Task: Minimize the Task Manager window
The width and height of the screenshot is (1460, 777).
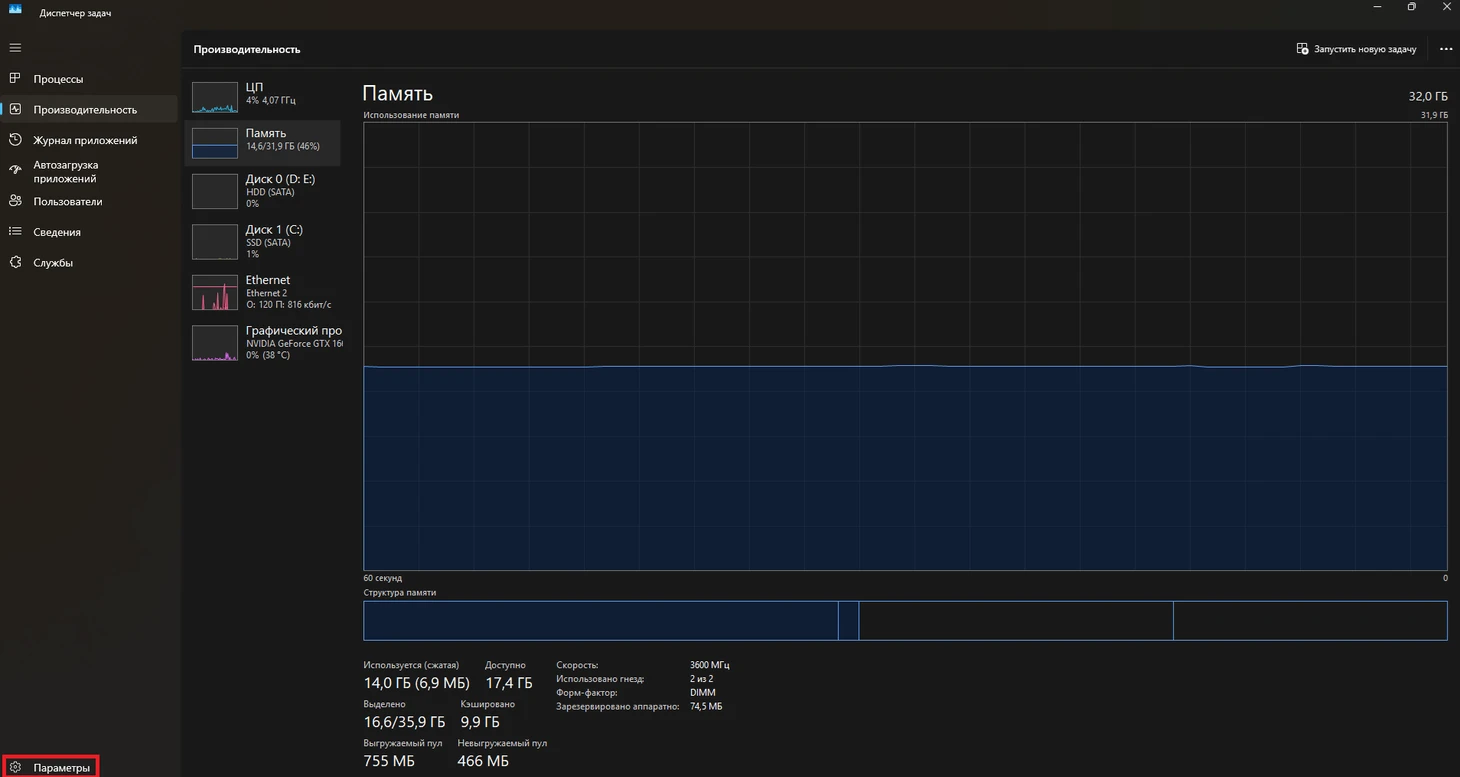Action: click(x=1377, y=6)
